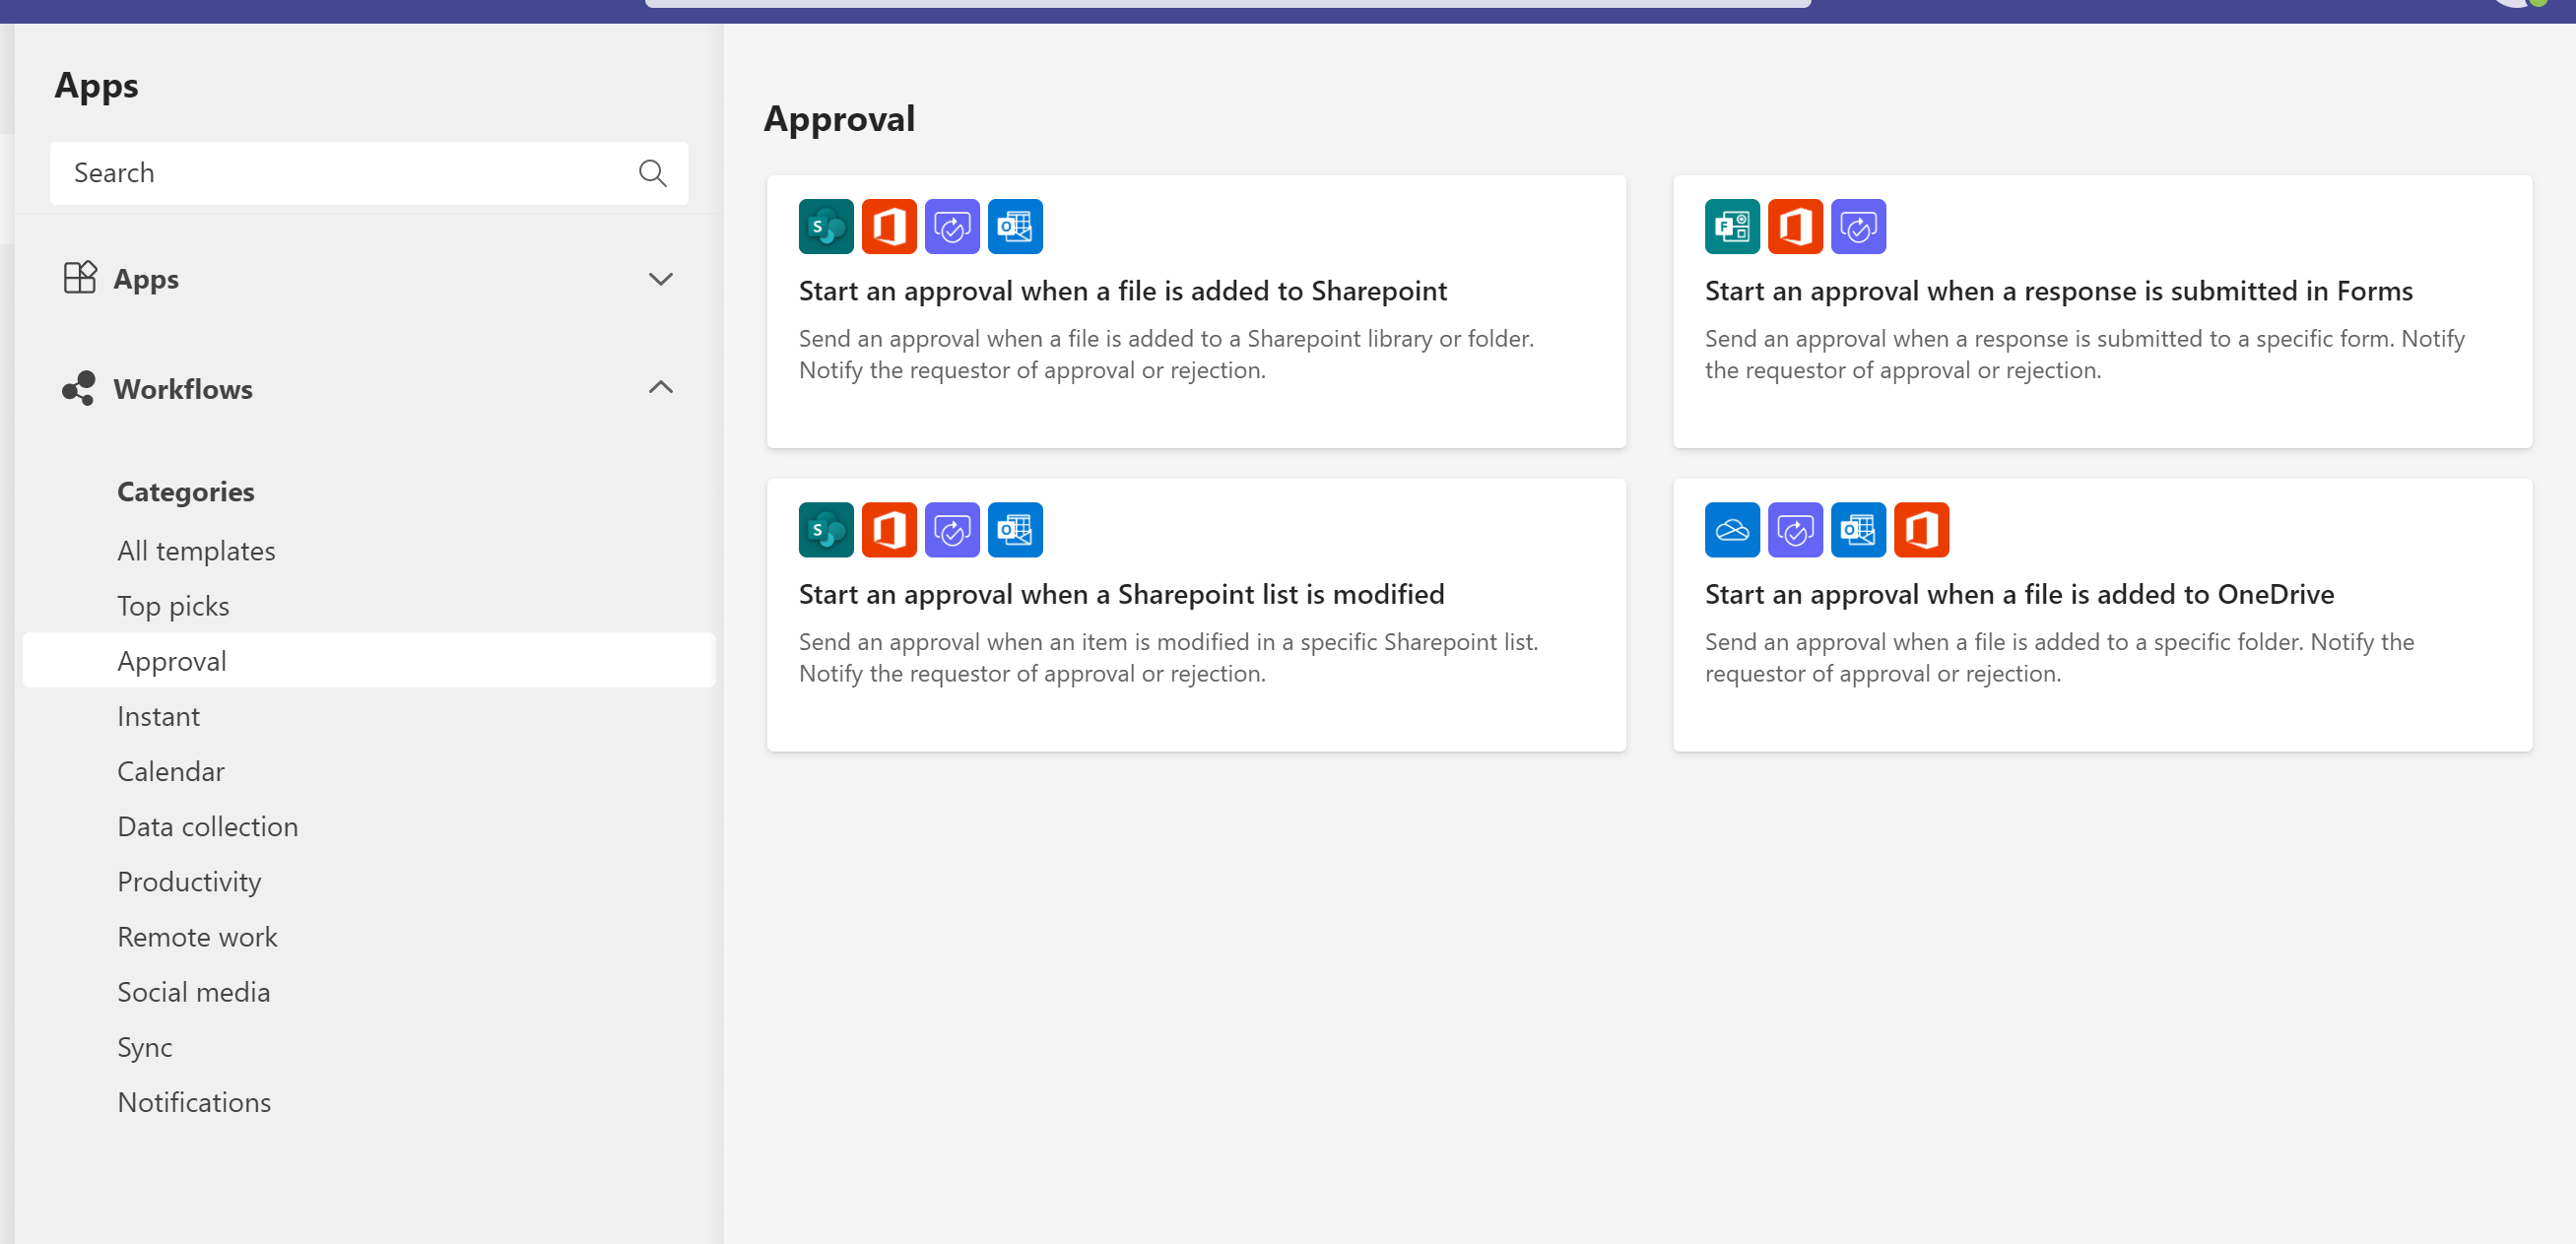Click SharePoint icon on file-added card
2576x1244 pixels.
pyautogui.click(x=825, y=226)
